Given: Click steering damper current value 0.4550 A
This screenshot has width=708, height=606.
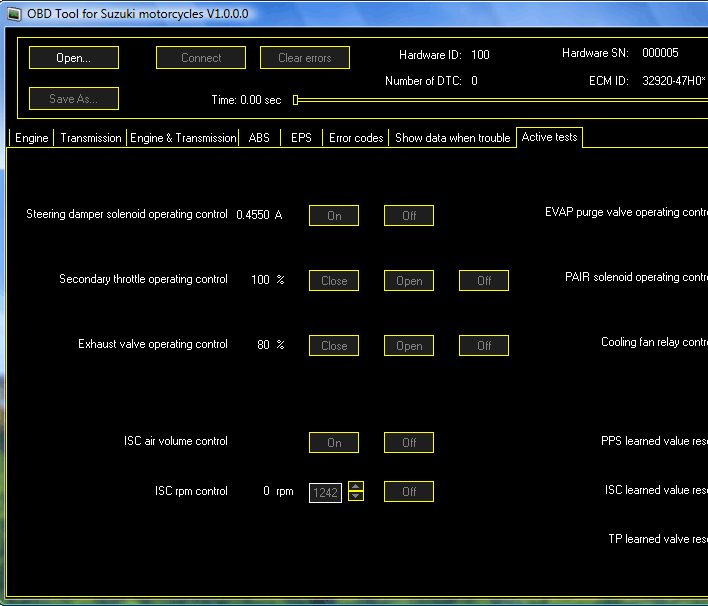Looking at the screenshot, I should point(259,214).
